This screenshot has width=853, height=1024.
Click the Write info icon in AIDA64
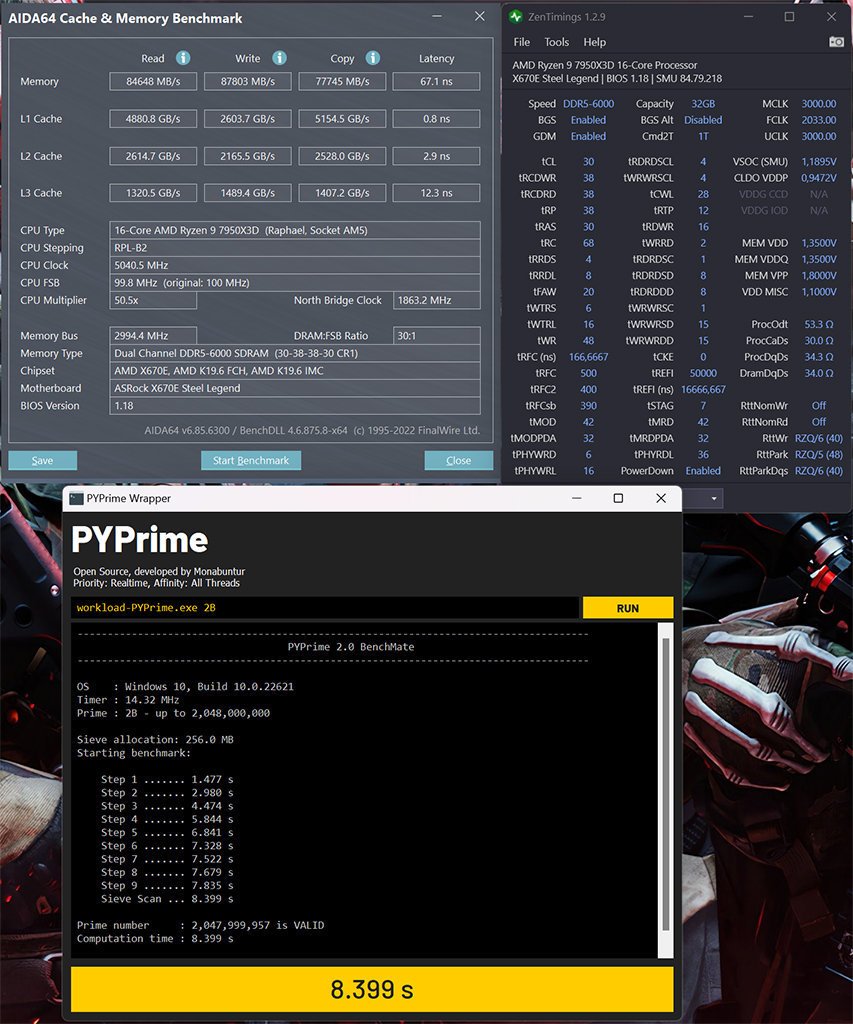[x=279, y=58]
